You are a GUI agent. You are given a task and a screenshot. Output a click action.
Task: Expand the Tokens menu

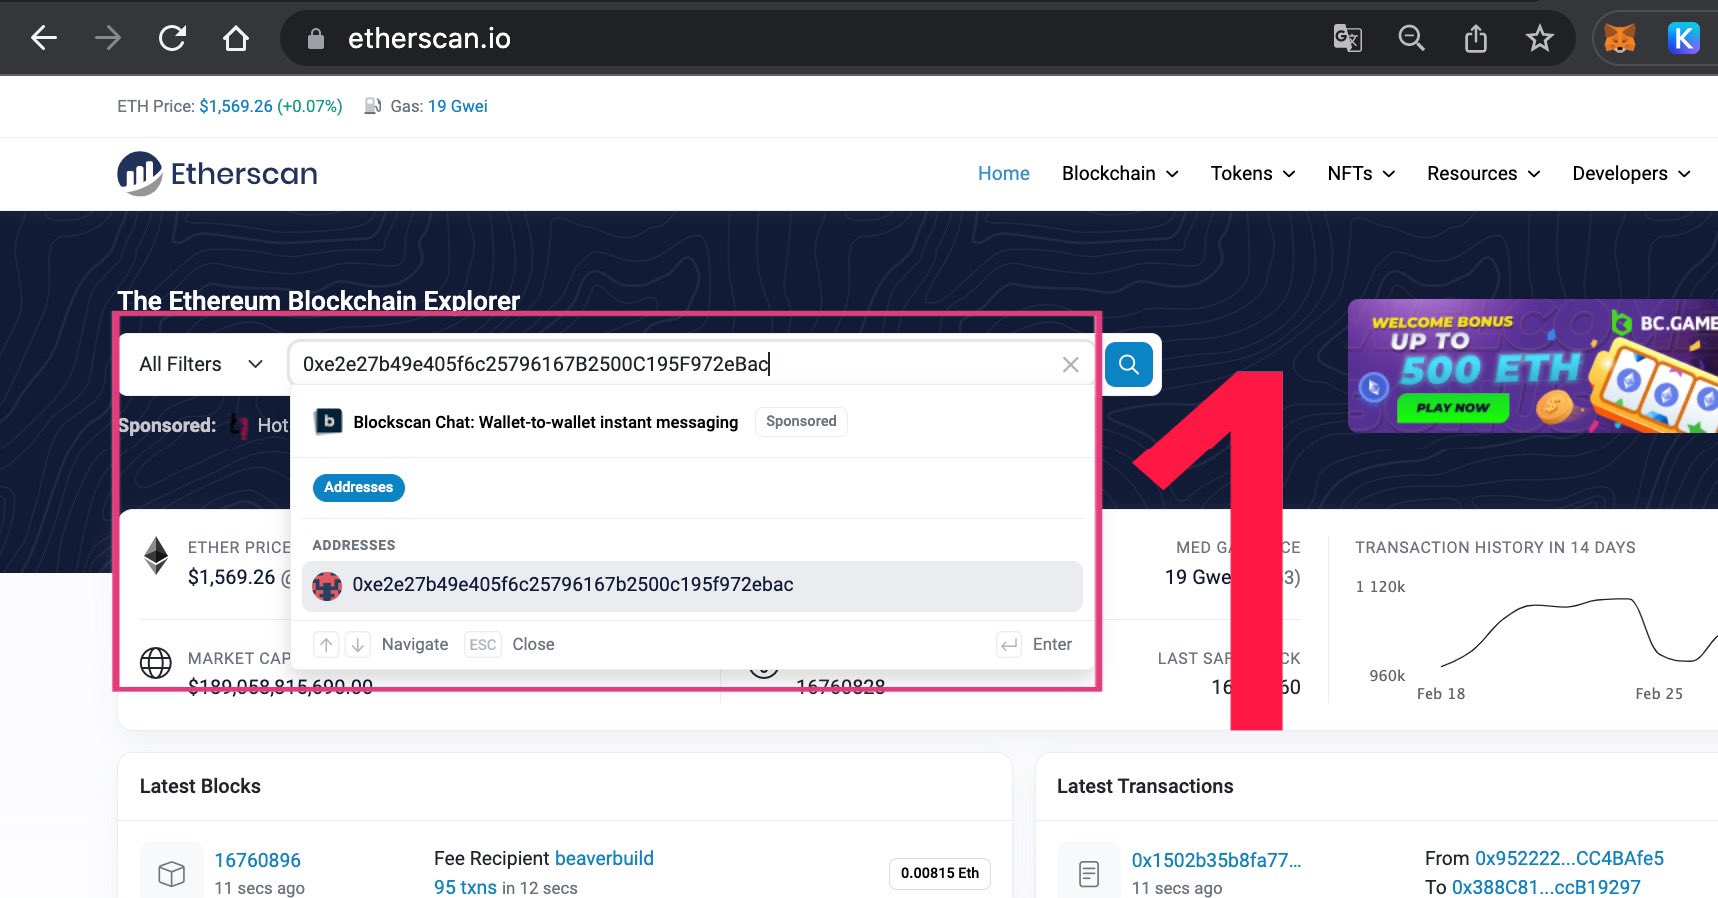tap(1253, 174)
